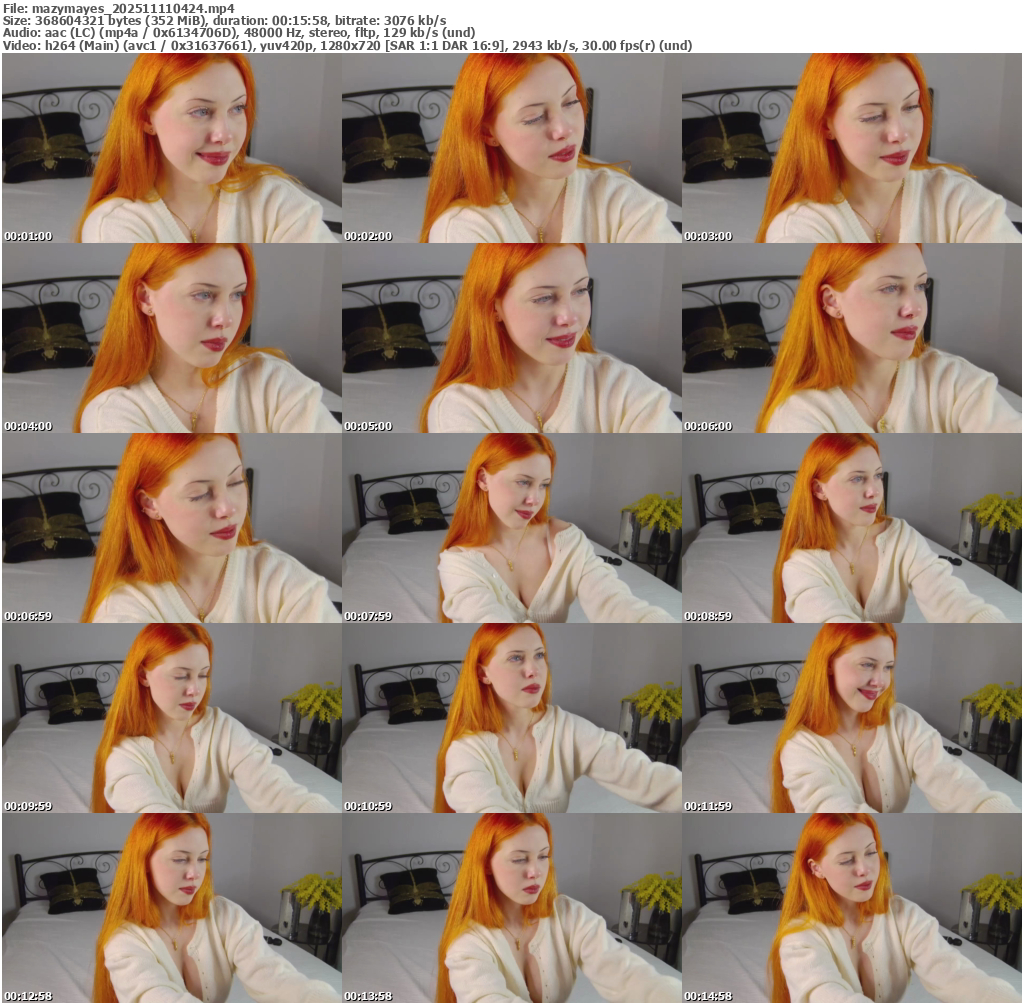Select the thumbnail timestamped 00:01:00
Viewport: 1024px width, 1003px height.
pos(172,148)
